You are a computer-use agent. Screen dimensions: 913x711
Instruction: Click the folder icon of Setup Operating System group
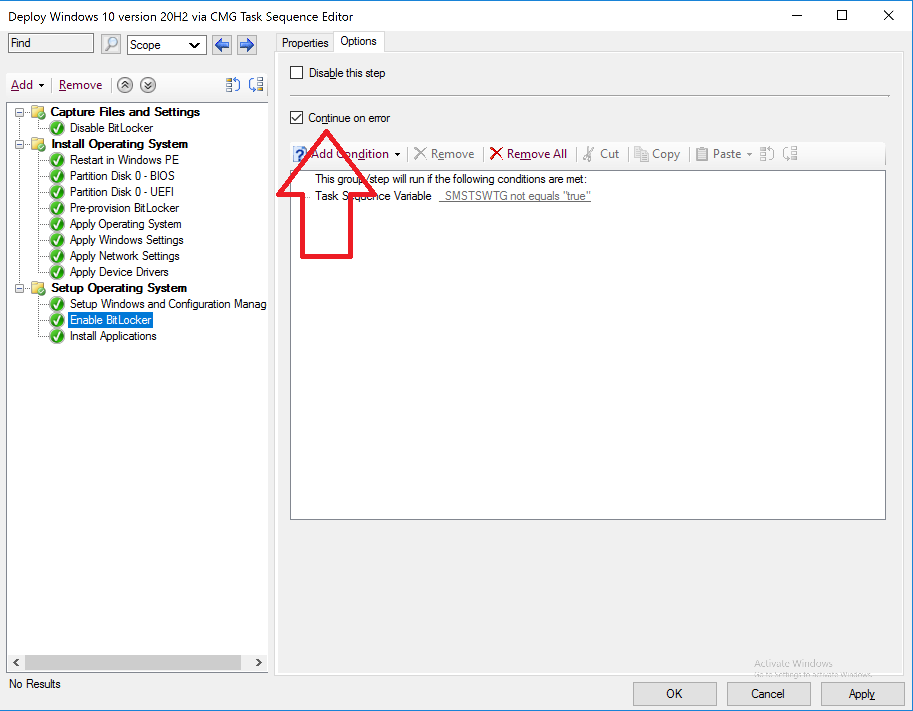tap(38, 288)
